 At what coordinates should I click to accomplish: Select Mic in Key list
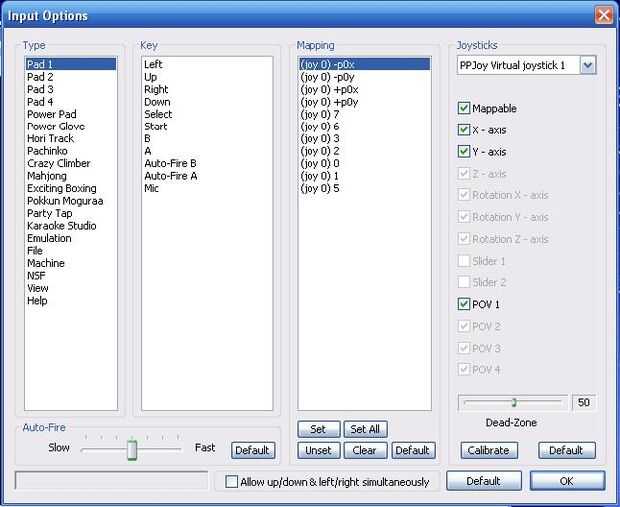tap(207, 188)
